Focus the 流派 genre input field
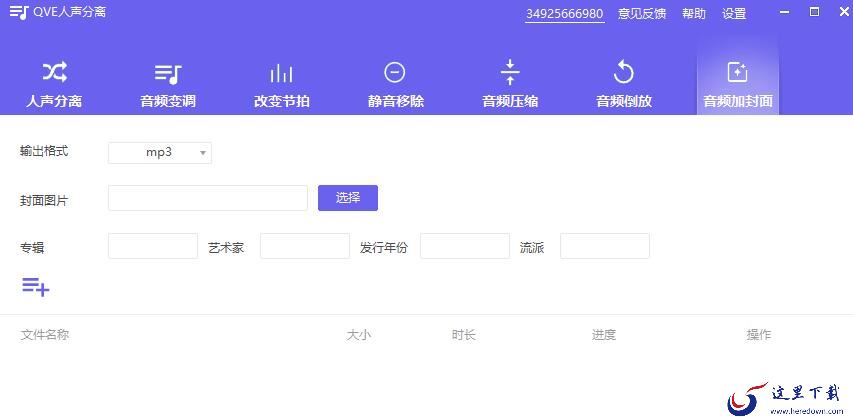853x419 pixels. [605, 246]
